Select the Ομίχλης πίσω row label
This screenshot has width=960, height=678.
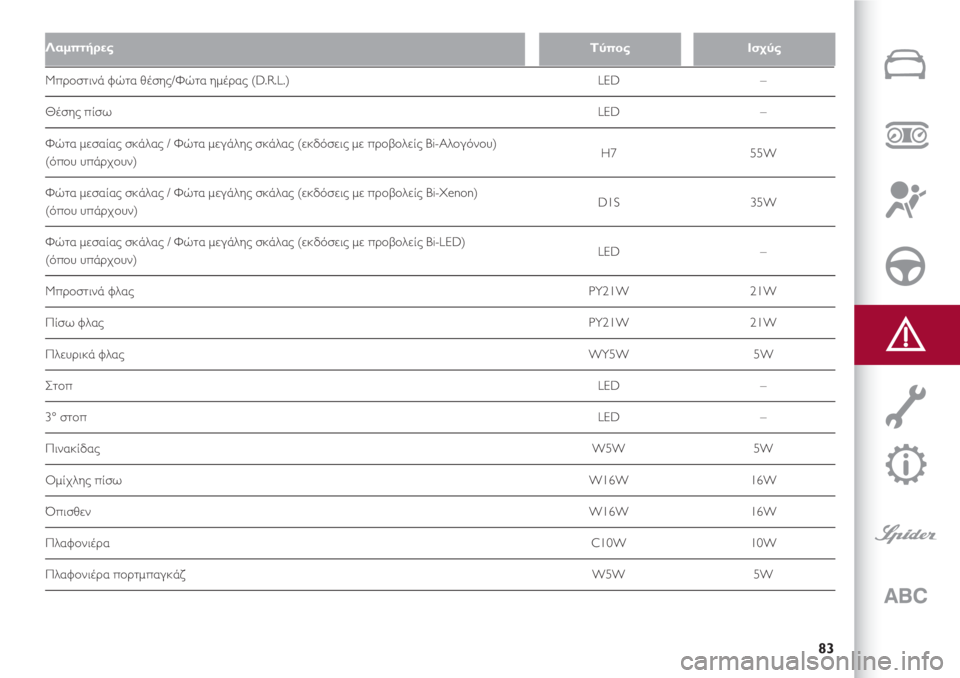click(x=83, y=480)
